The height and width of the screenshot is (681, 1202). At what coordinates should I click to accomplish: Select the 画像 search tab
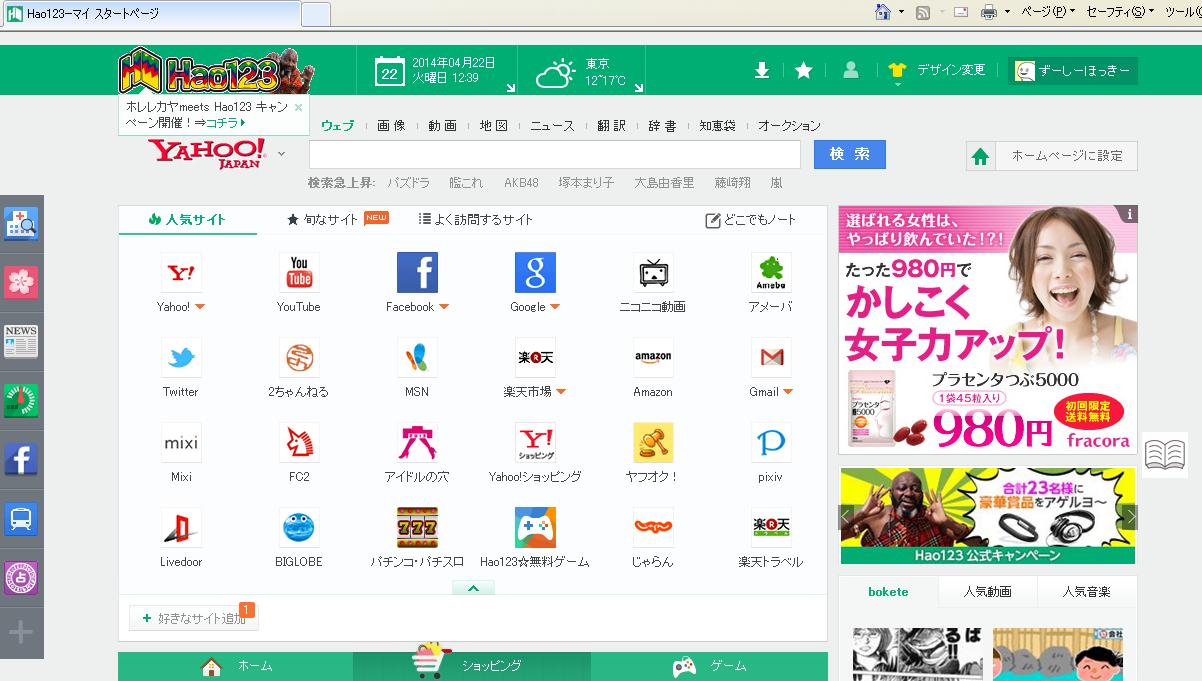click(391, 126)
